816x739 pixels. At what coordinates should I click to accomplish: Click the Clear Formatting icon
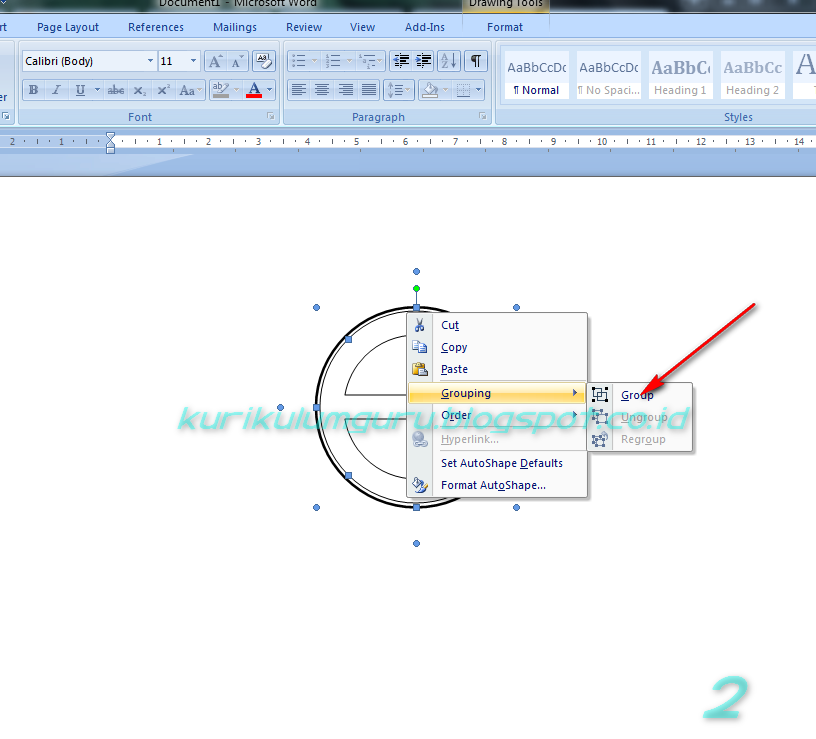[263, 60]
